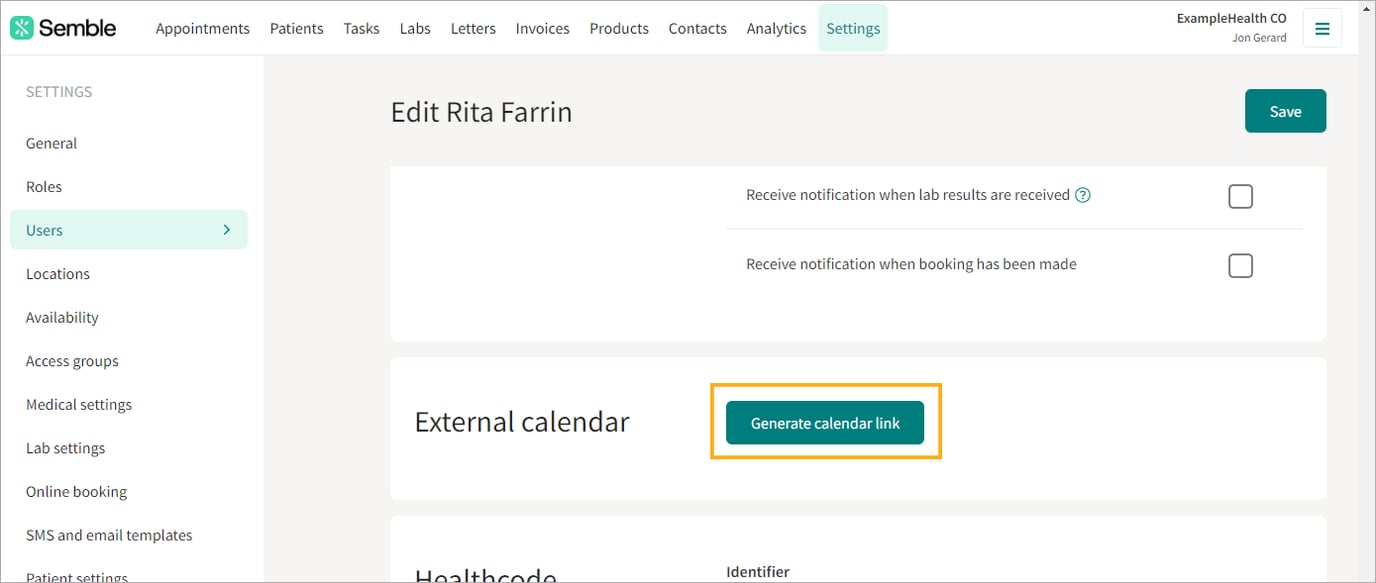Open the hamburger menu in top right
This screenshot has width=1376, height=583.
pyautogui.click(x=1322, y=27)
